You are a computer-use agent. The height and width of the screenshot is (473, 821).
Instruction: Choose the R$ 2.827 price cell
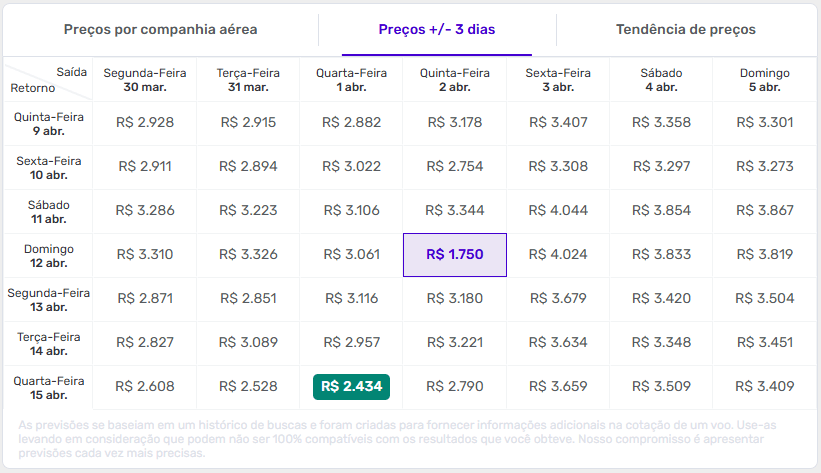145,343
